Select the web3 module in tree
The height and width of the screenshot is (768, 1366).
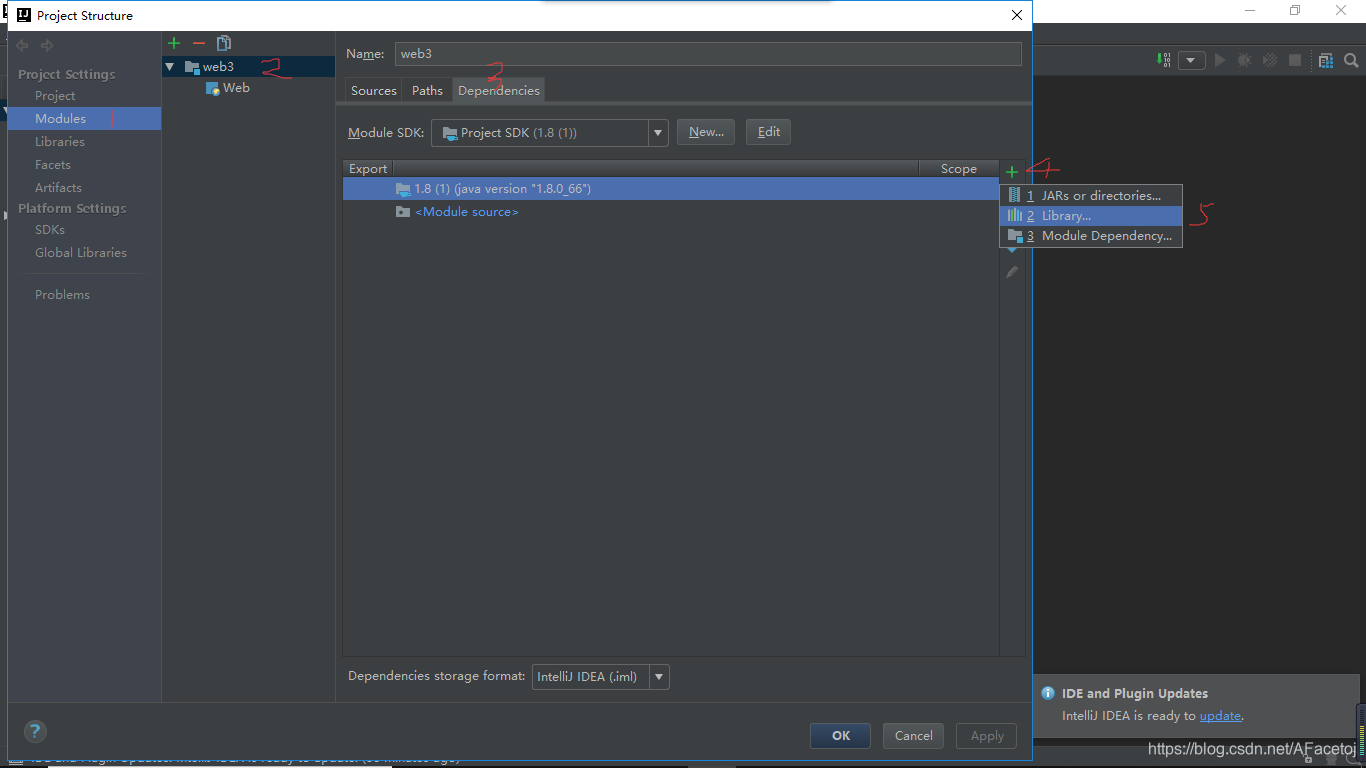coord(248,67)
